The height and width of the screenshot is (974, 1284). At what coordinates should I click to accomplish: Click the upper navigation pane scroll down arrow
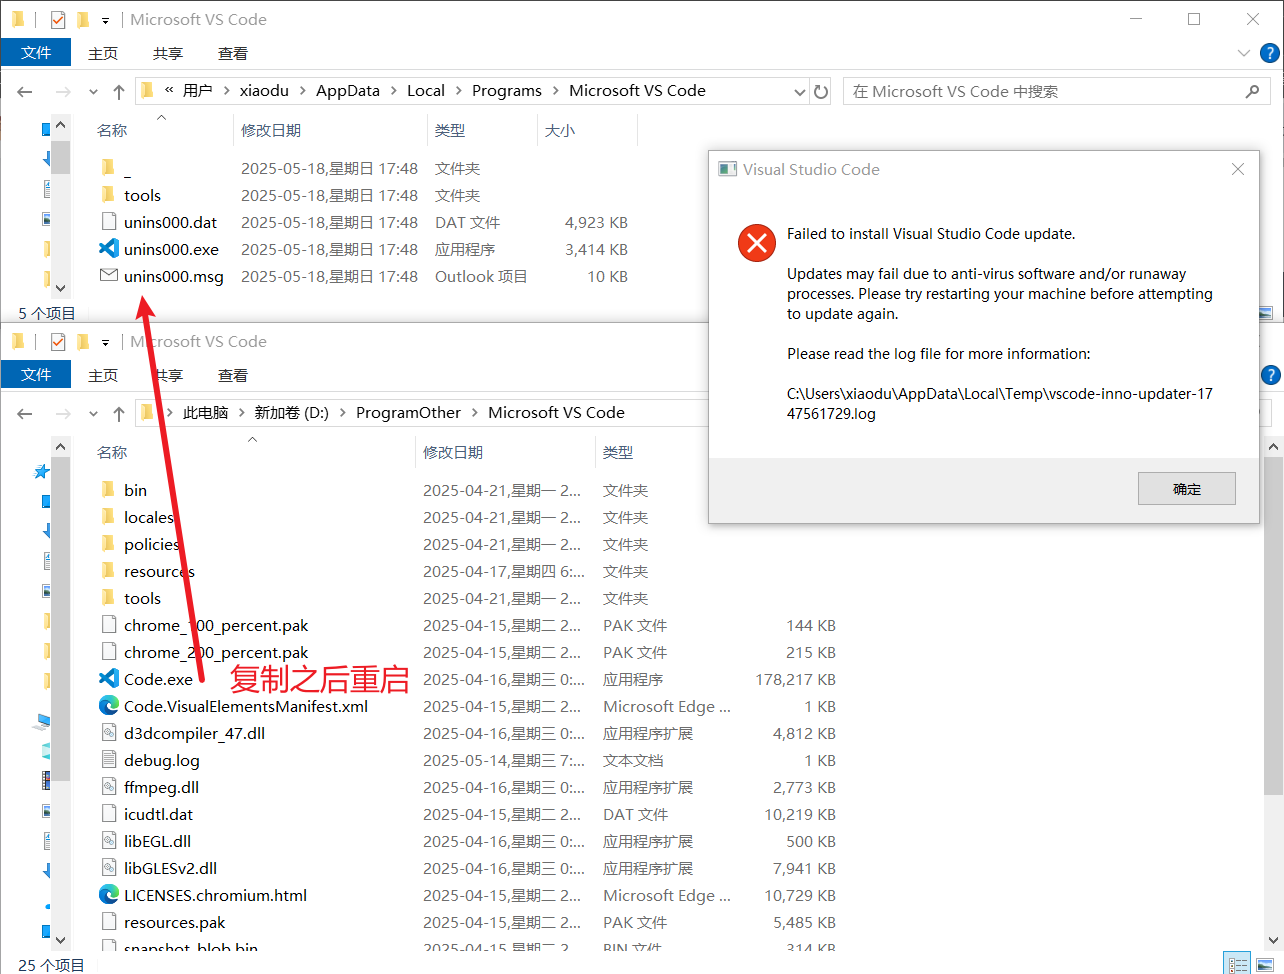click(x=60, y=288)
